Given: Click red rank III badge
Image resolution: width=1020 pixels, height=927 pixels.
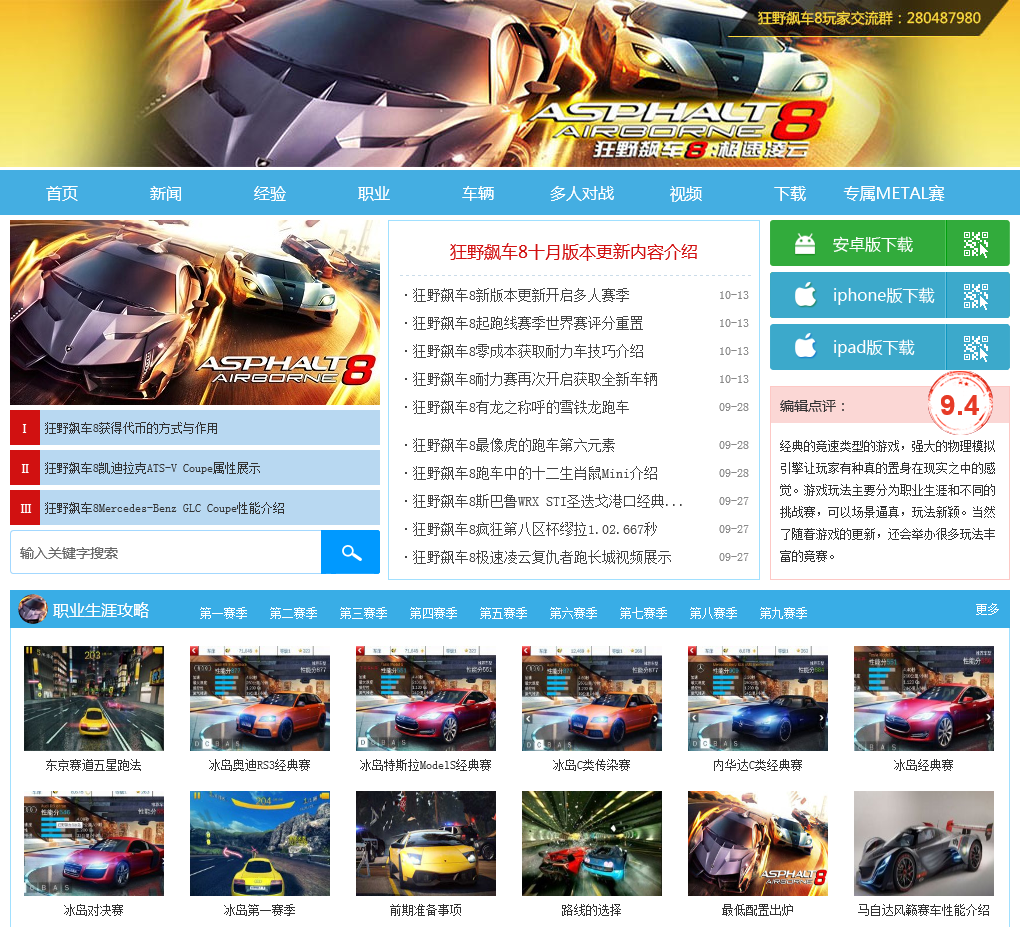Looking at the screenshot, I should [25, 507].
